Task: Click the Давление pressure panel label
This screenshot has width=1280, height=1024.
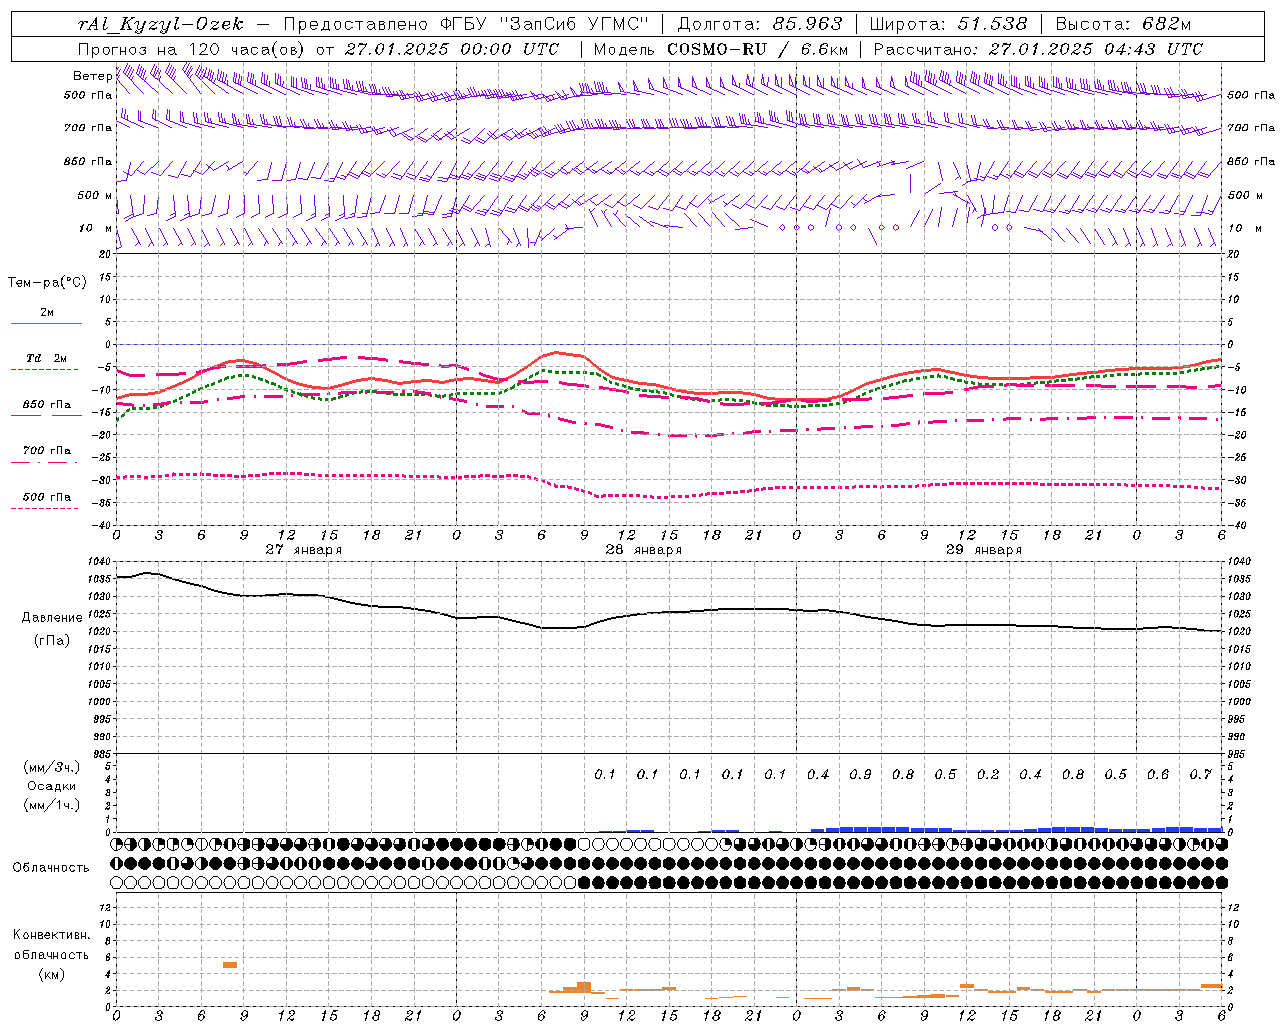Action: (x=52, y=618)
